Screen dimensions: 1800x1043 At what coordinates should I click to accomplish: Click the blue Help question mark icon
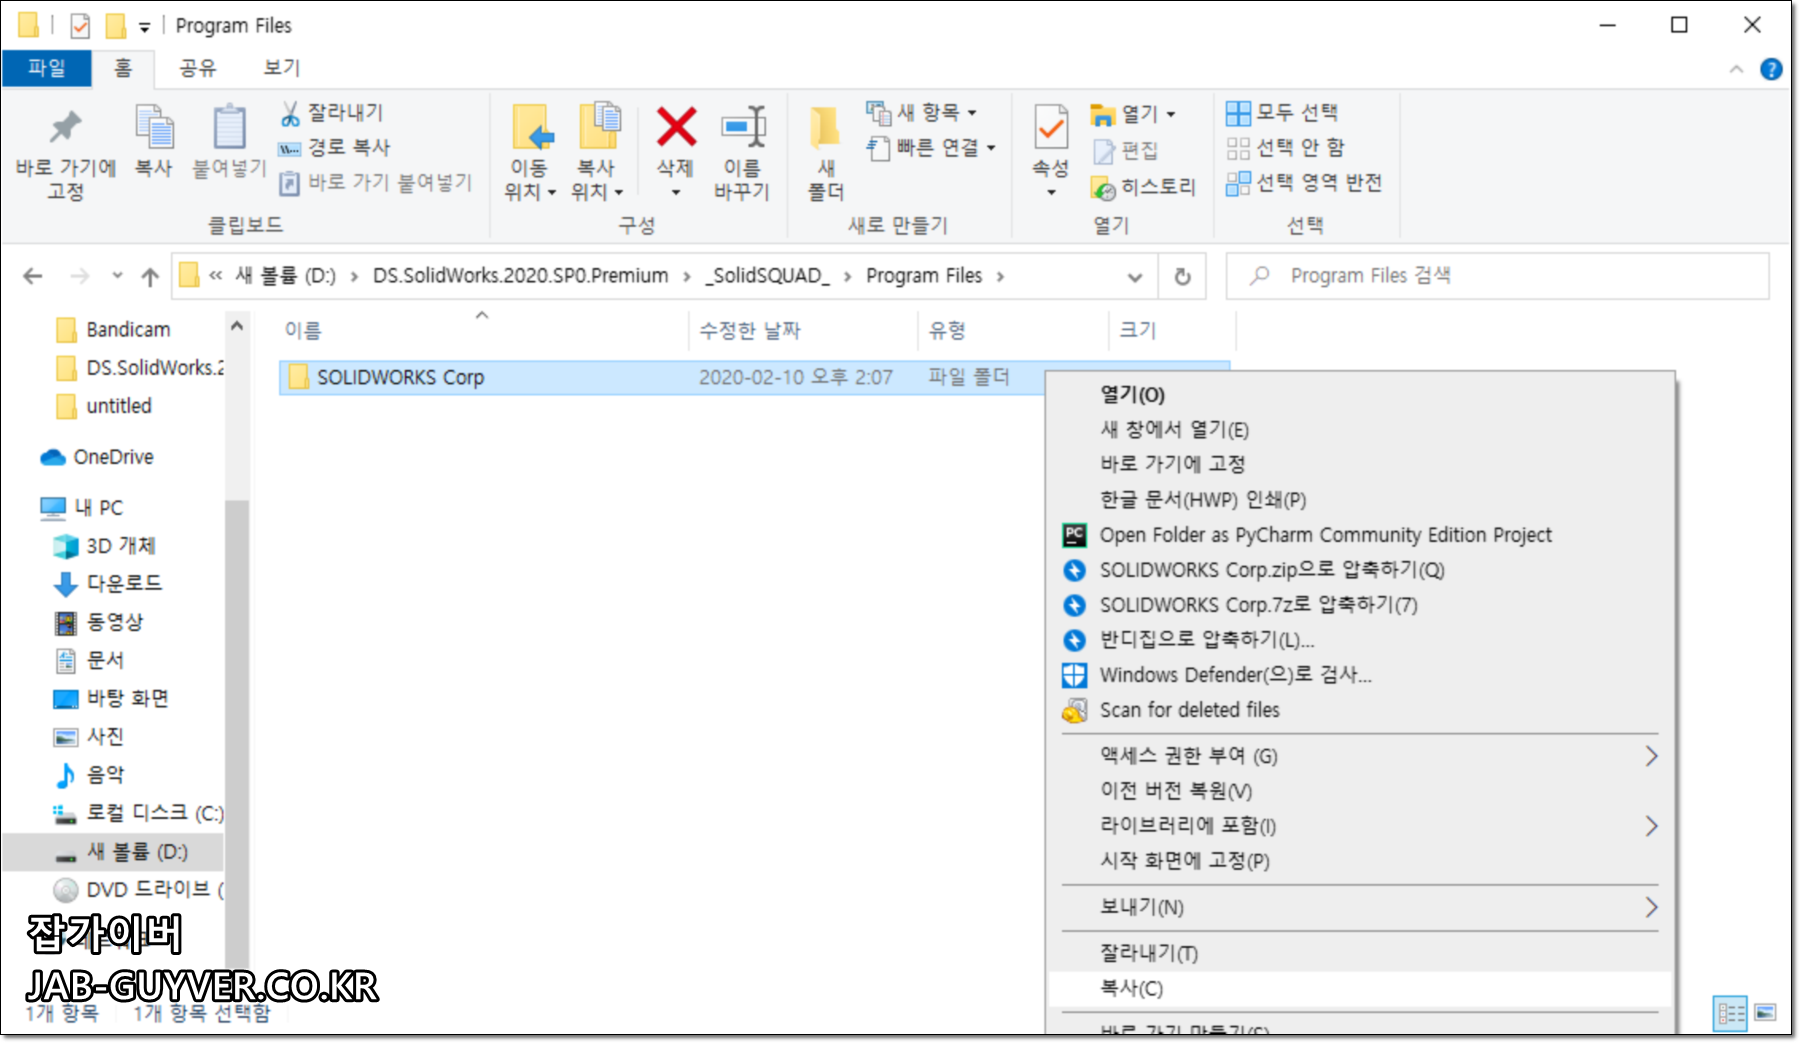[1771, 69]
